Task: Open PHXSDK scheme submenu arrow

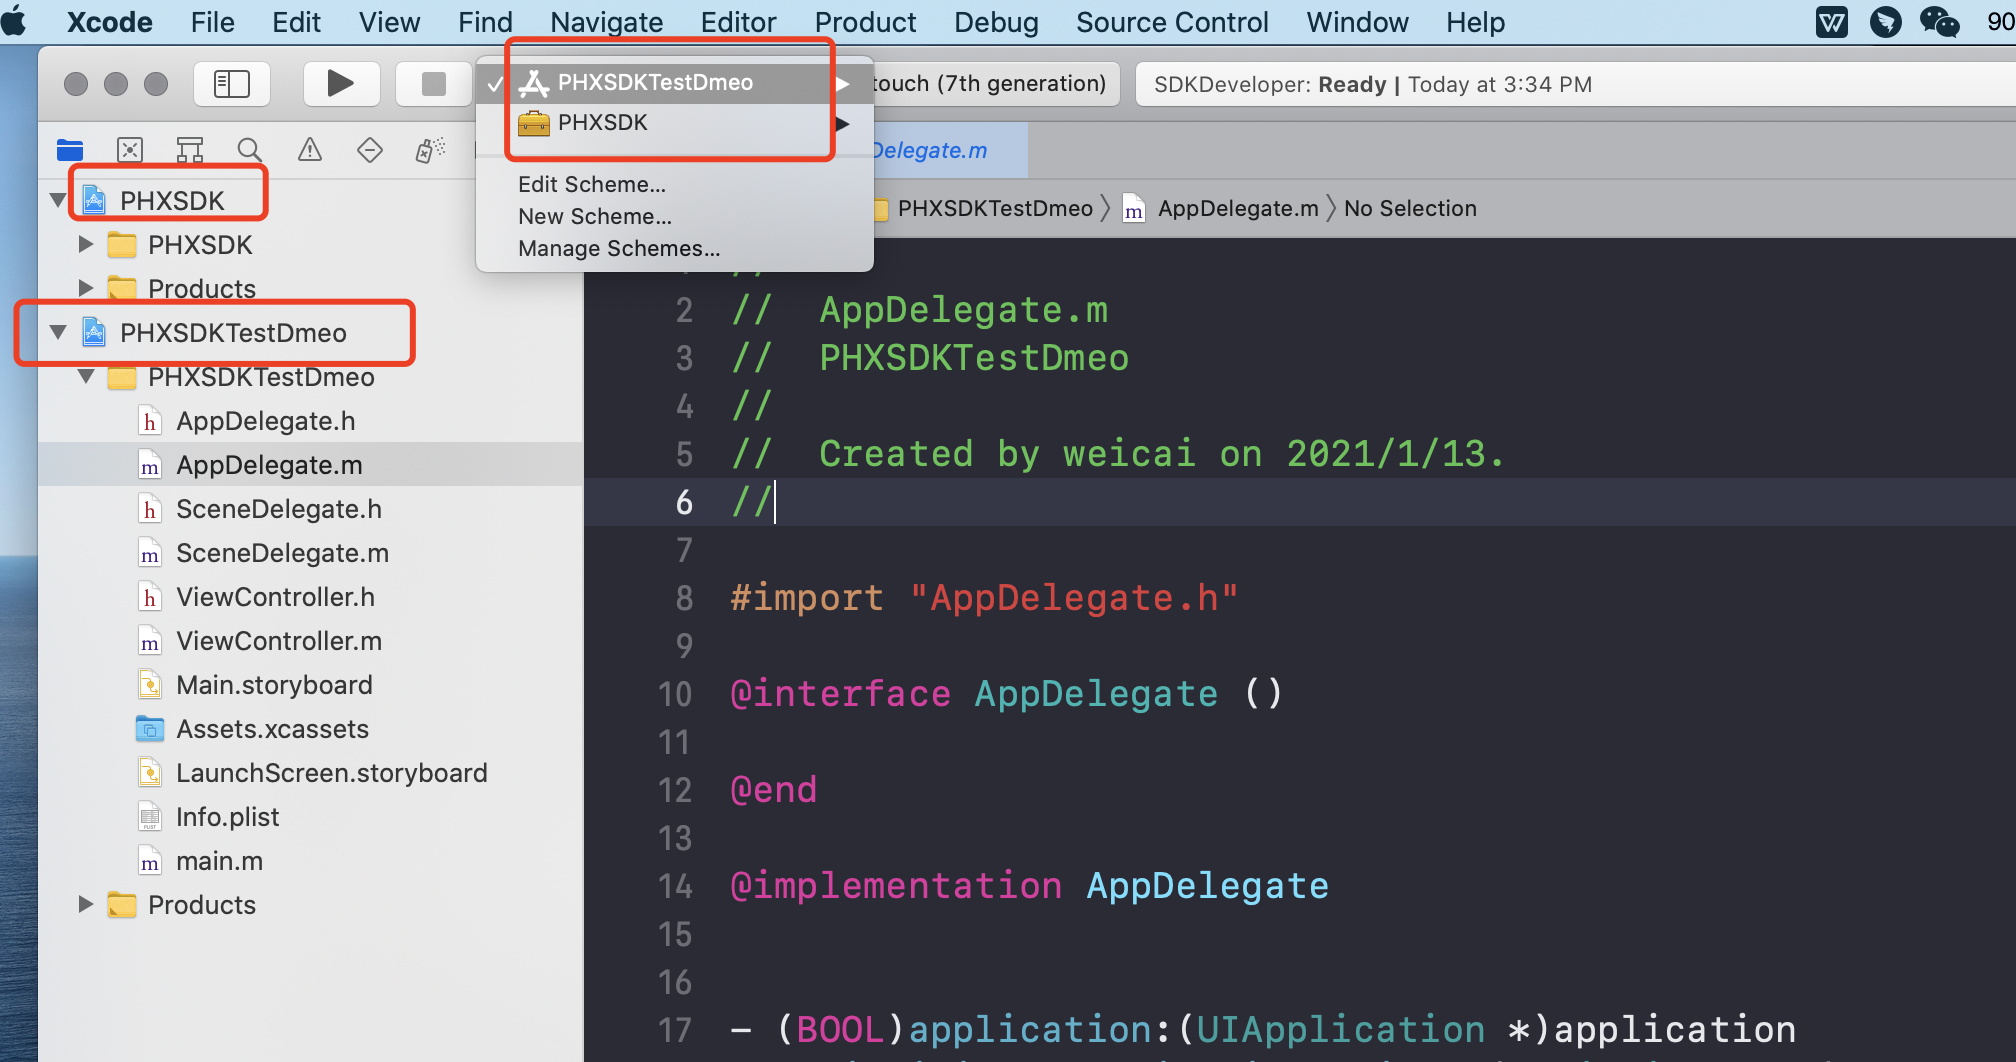Action: tap(844, 123)
